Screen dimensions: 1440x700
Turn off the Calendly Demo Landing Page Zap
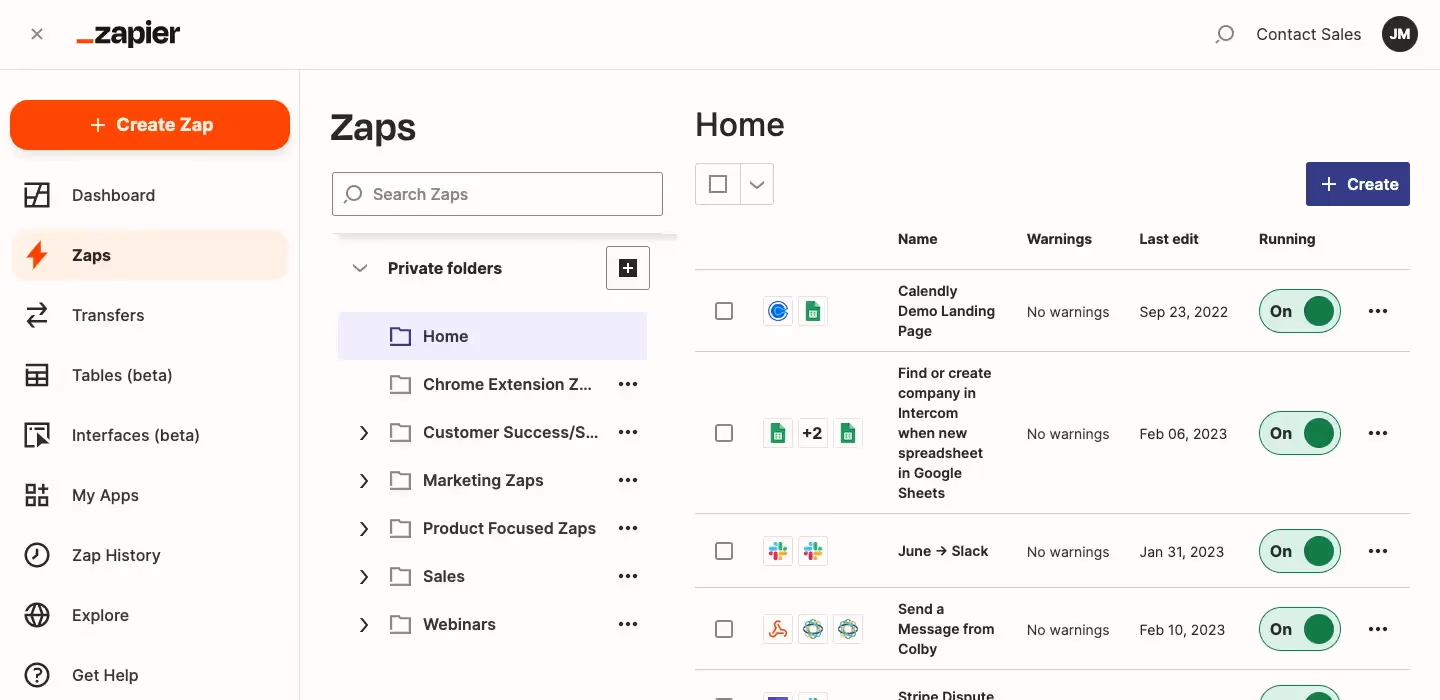click(1299, 311)
